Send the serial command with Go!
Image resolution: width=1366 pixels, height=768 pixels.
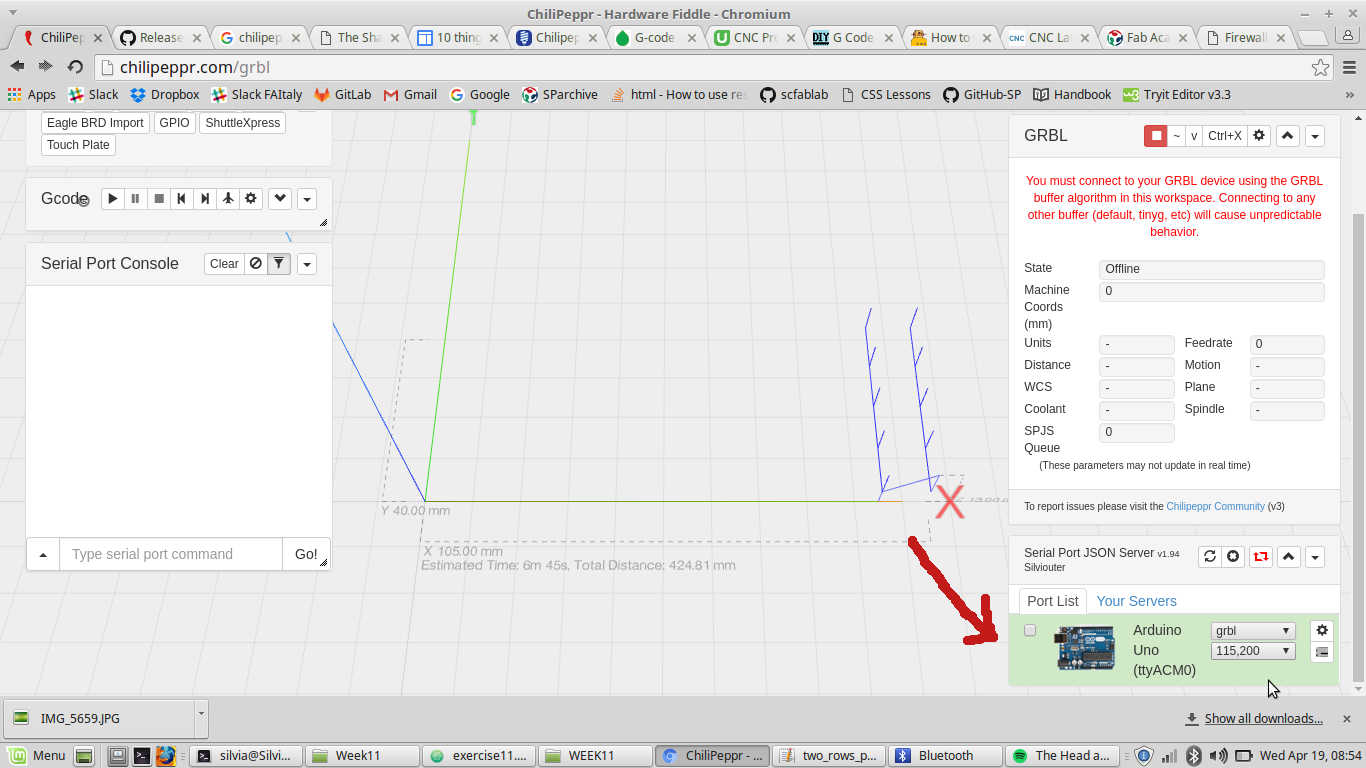click(306, 554)
